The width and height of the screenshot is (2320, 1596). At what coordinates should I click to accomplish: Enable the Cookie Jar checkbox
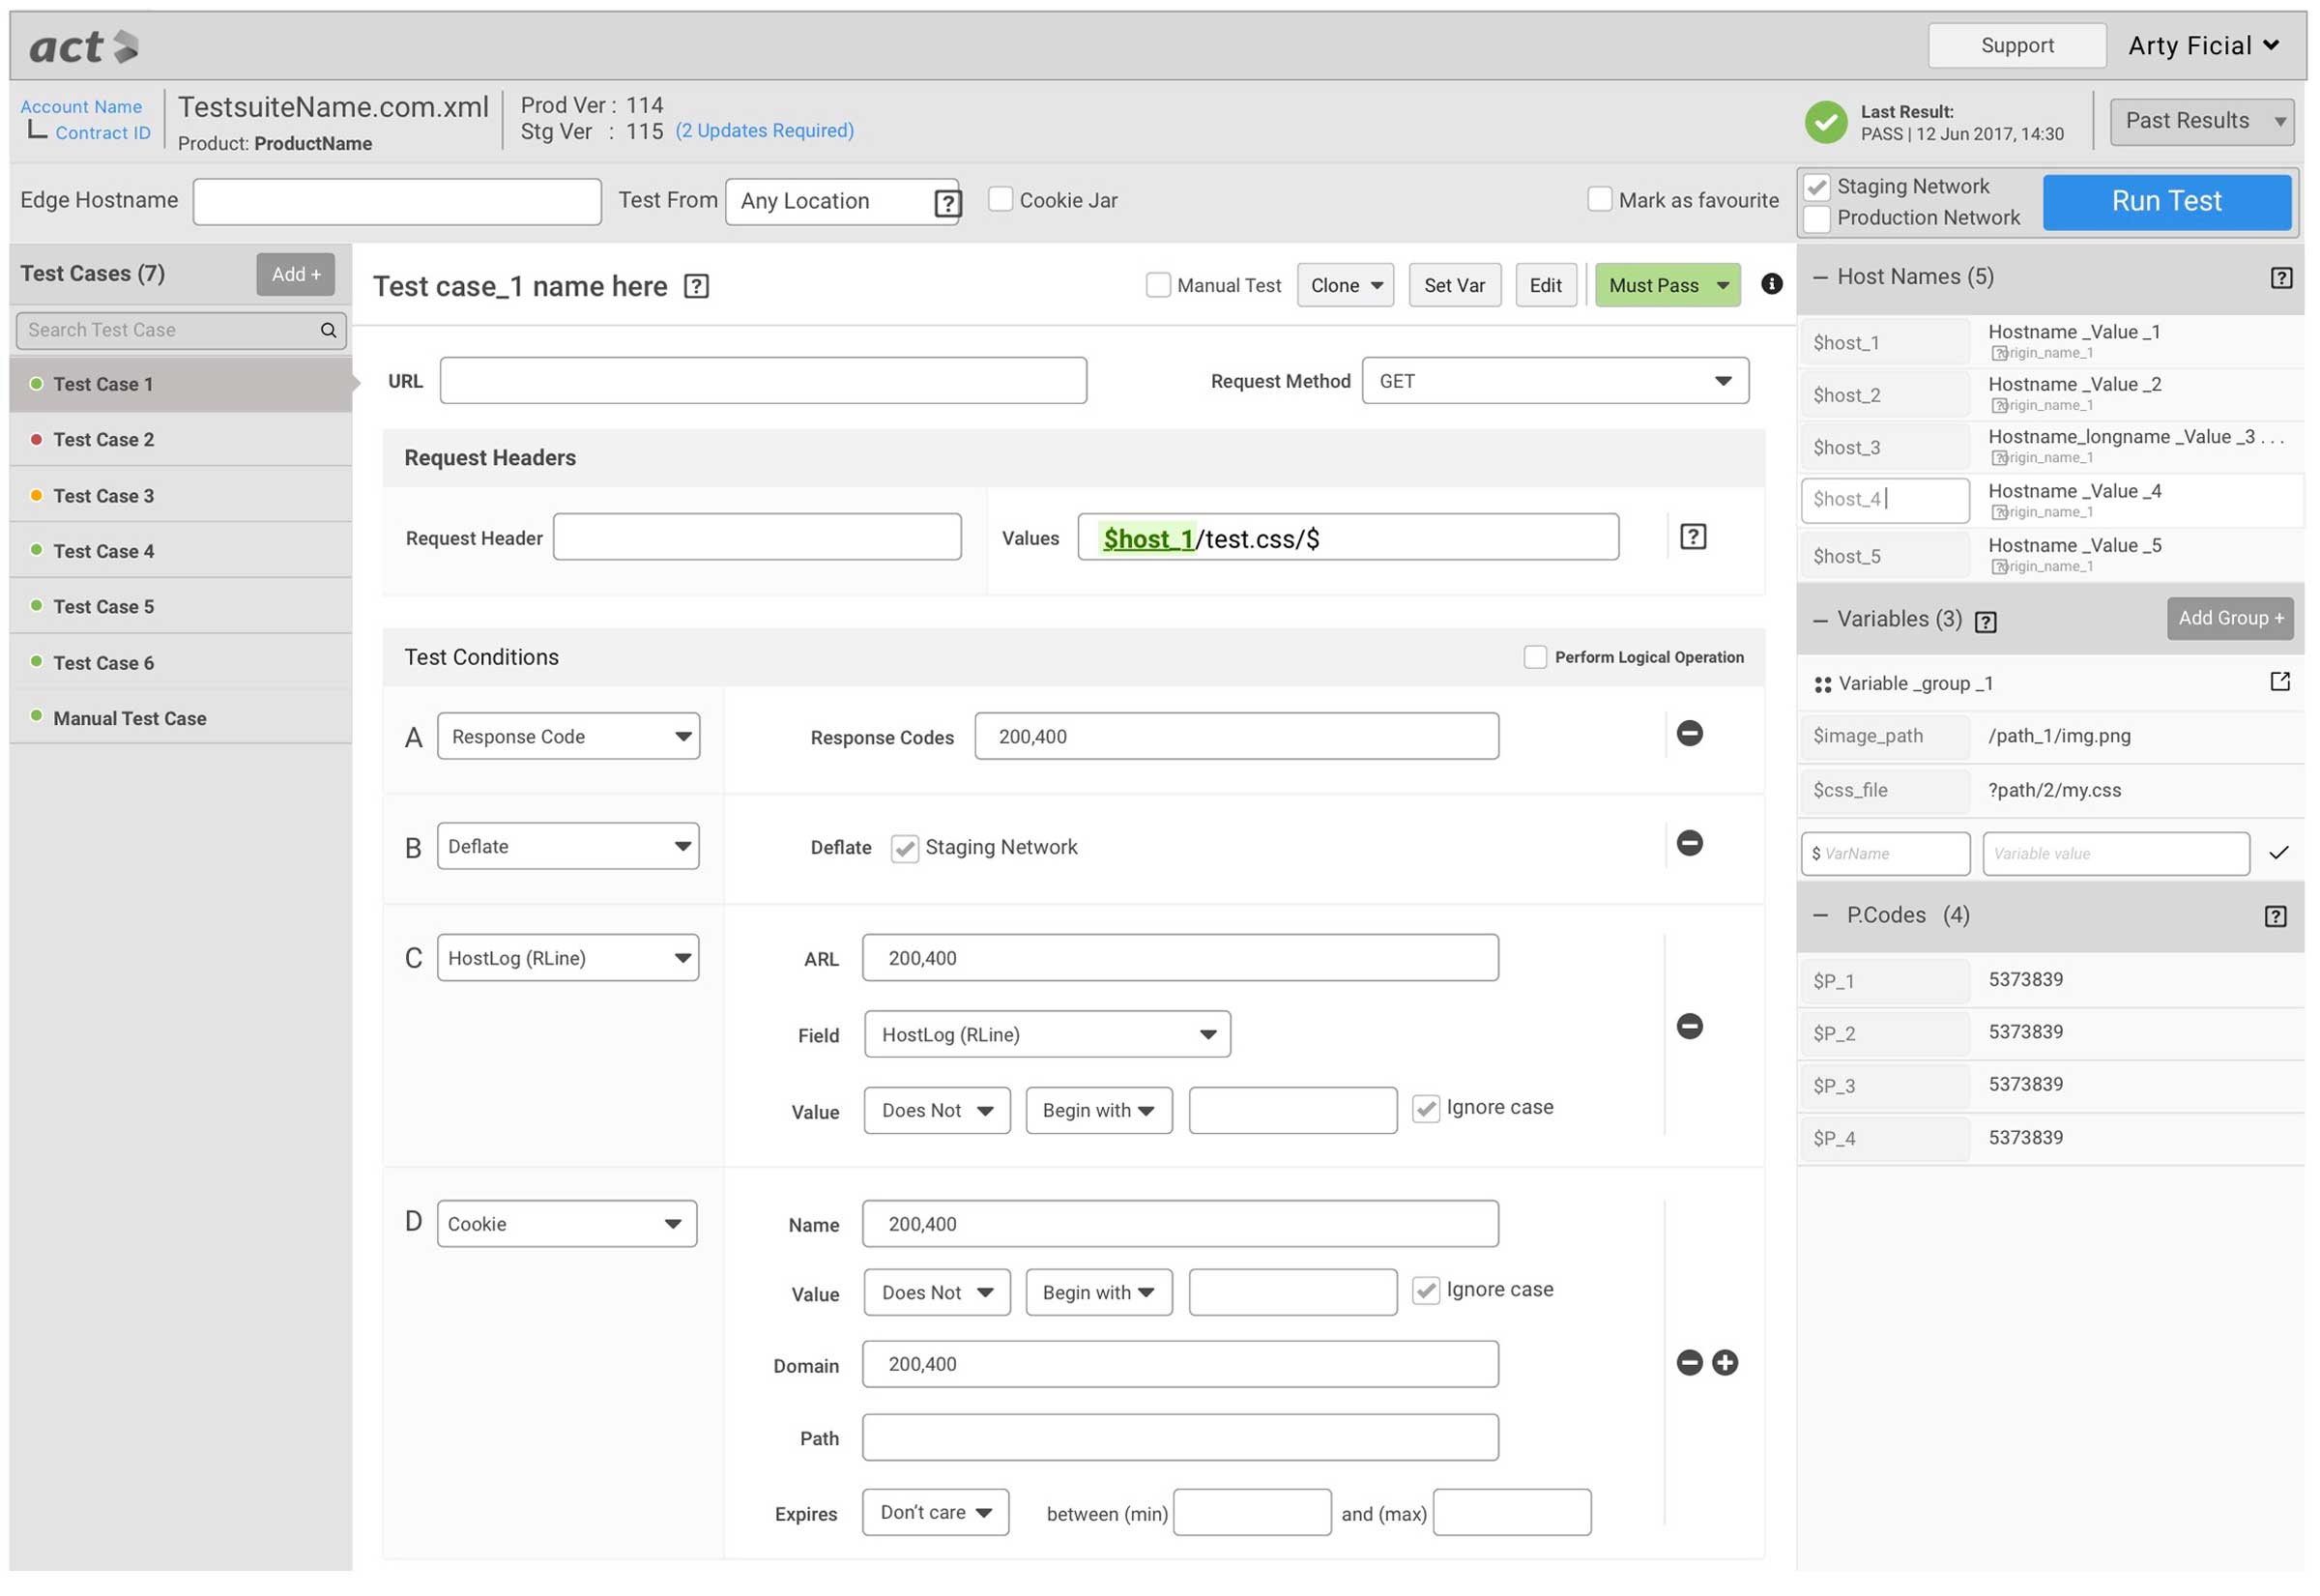[1000, 199]
